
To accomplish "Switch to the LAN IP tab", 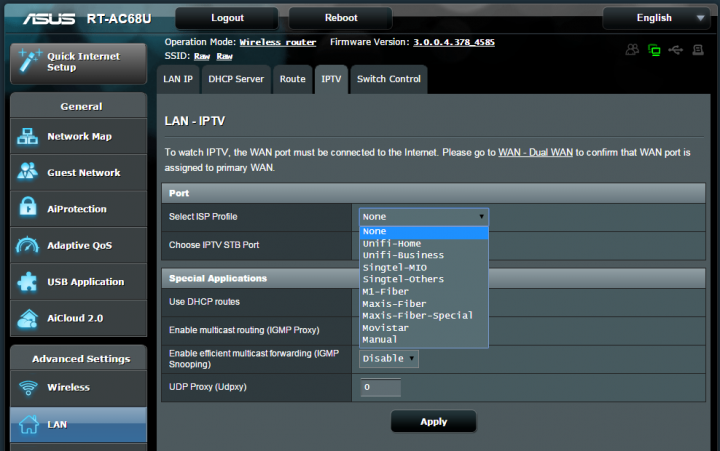I will [178, 79].
